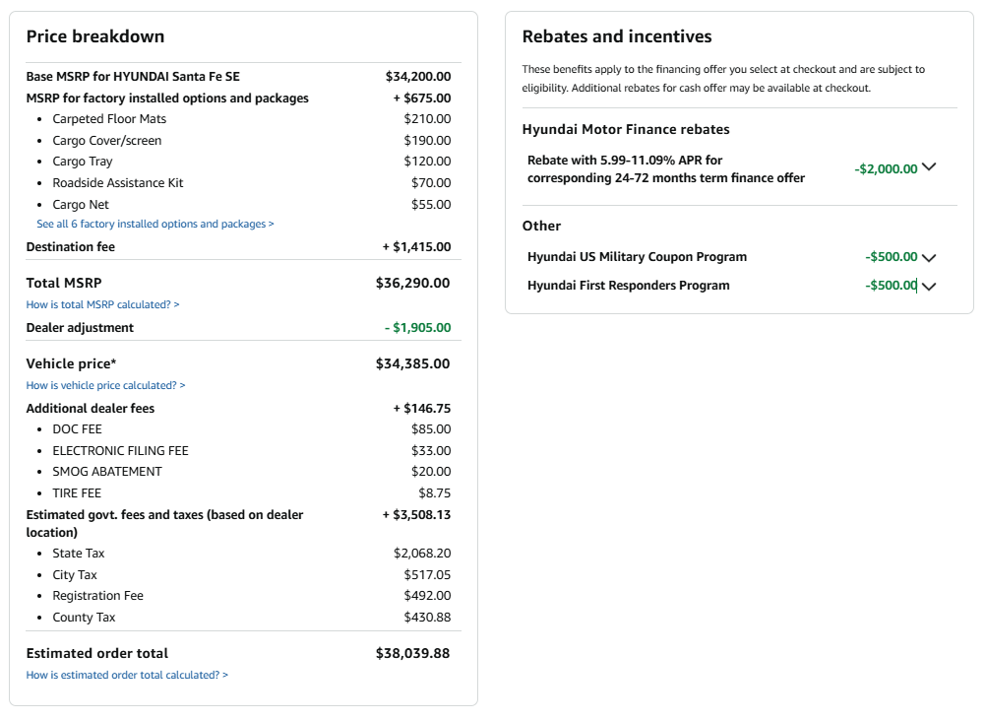Screen dimensions: 986x720
Task: Open How is estimated order total calculated link
Action: pyautogui.click(x=127, y=675)
